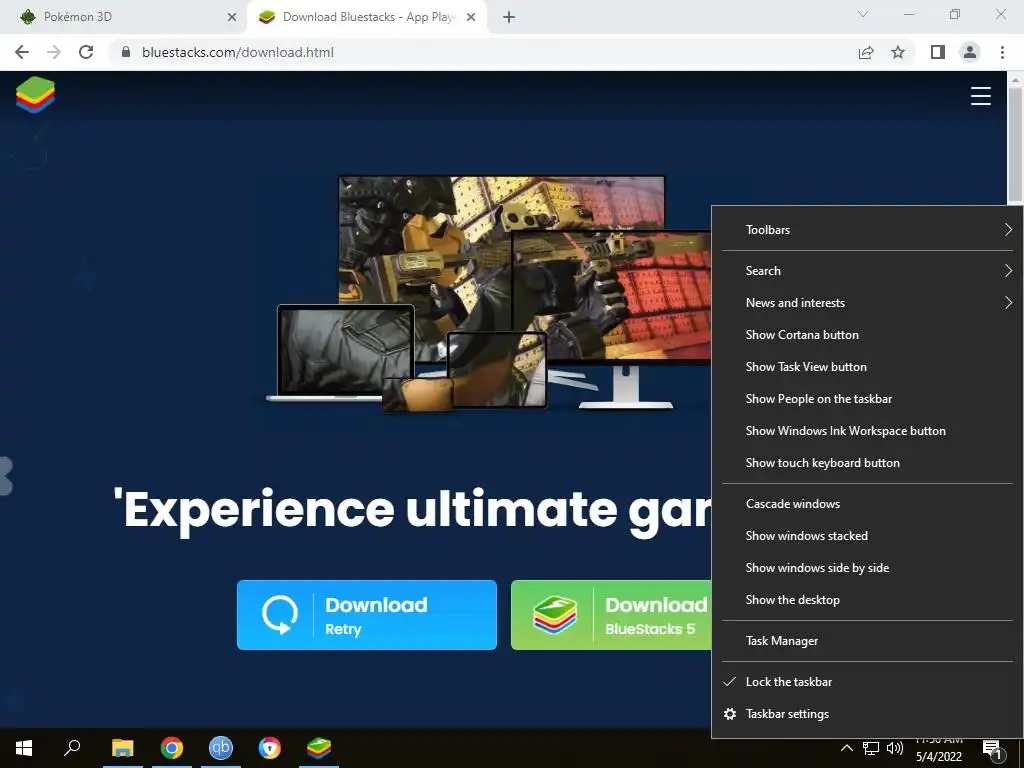
Task: Open a new tab with plus button
Action: (509, 17)
